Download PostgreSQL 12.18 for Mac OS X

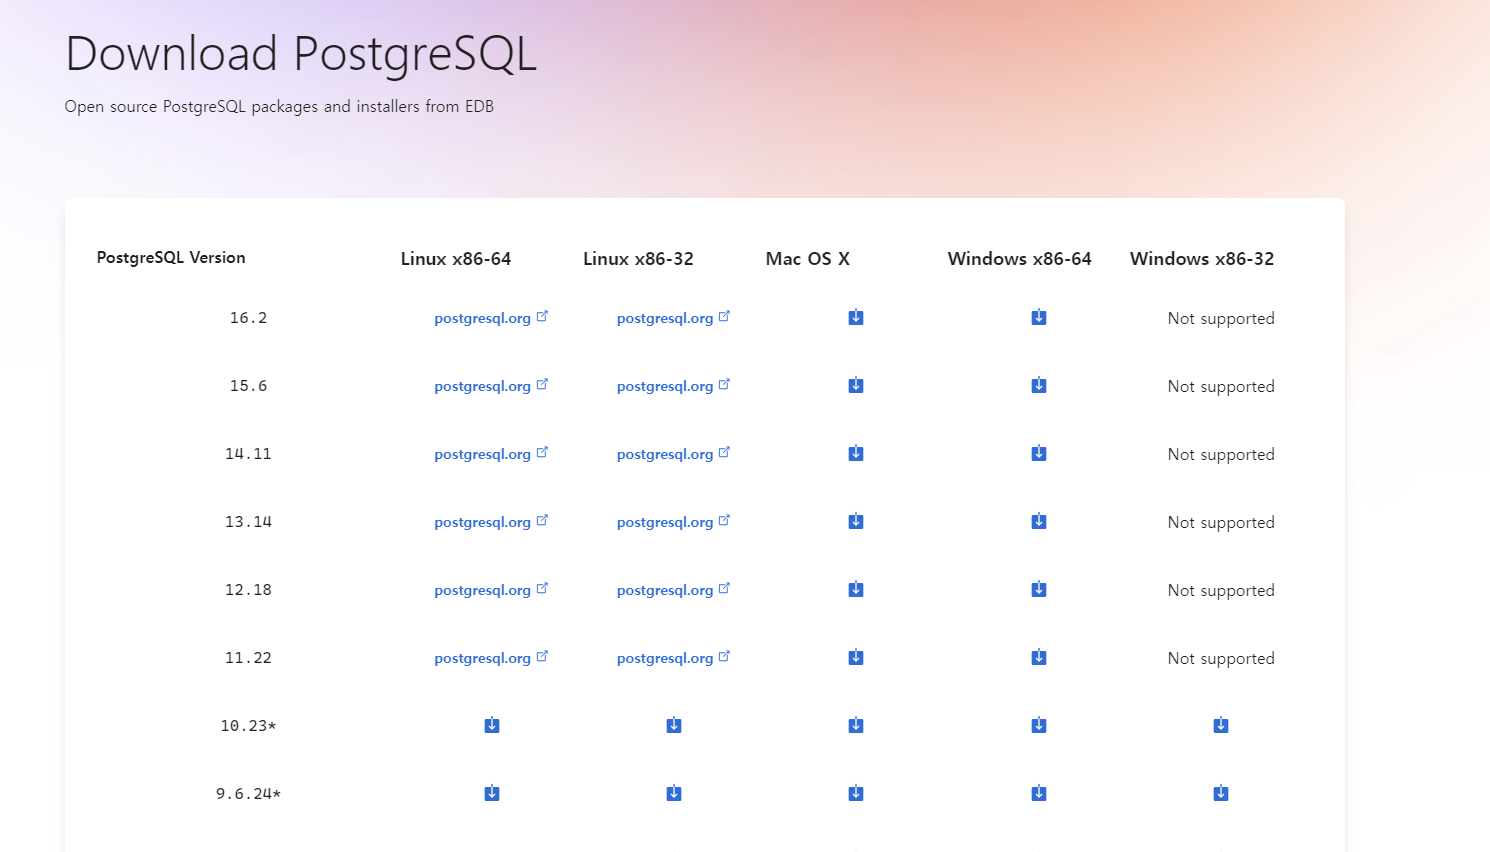856,589
